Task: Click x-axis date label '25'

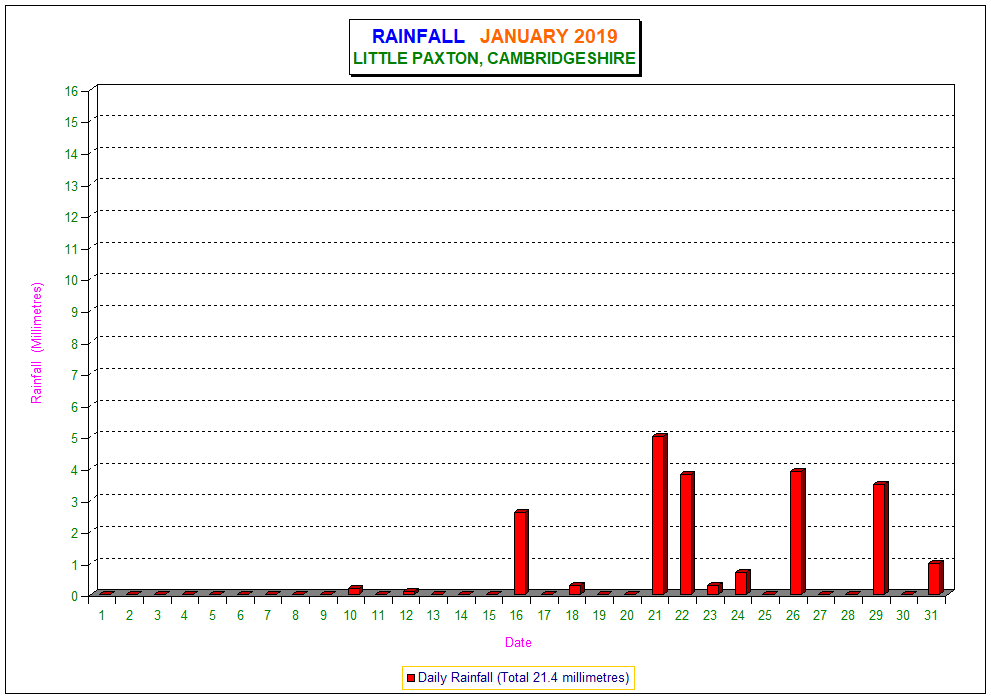Action: point(765,615)
